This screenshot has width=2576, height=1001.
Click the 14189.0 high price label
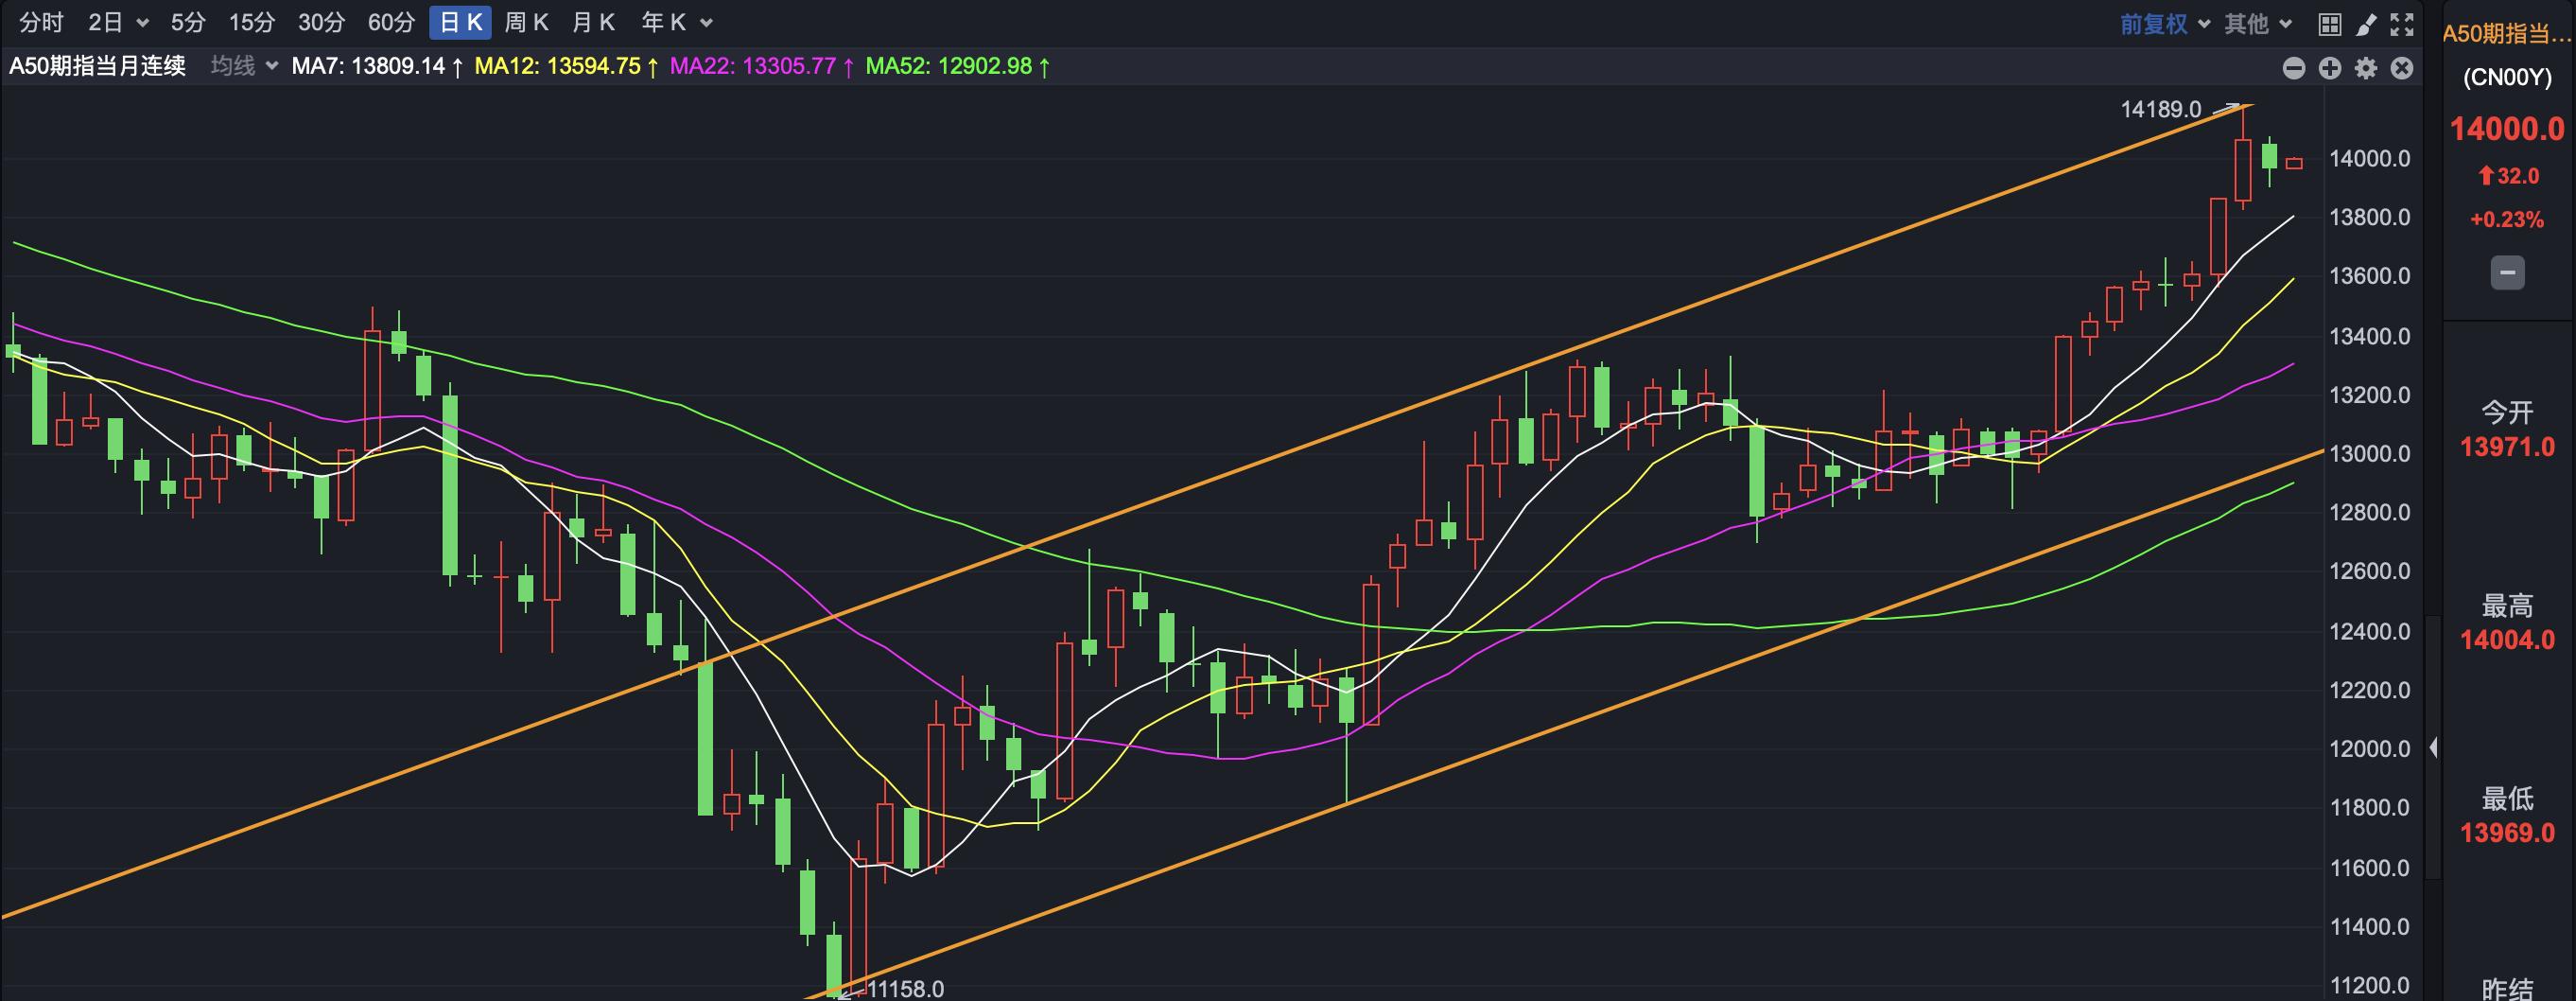point(2161,109)
